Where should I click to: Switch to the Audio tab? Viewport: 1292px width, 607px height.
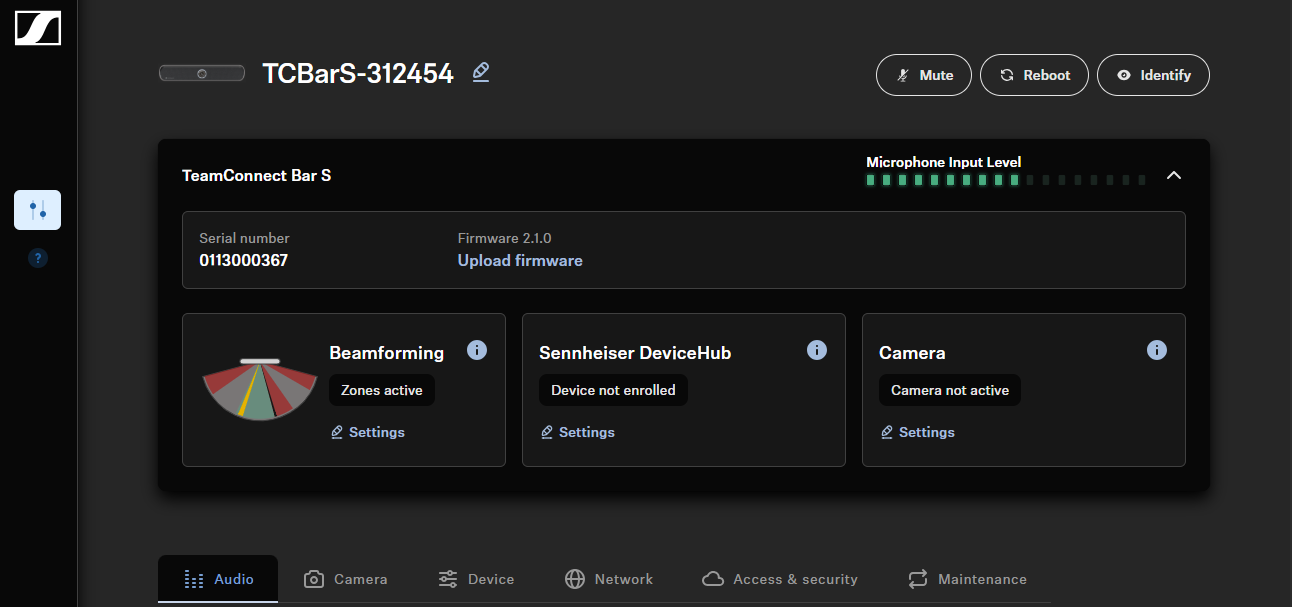(218, 579)
